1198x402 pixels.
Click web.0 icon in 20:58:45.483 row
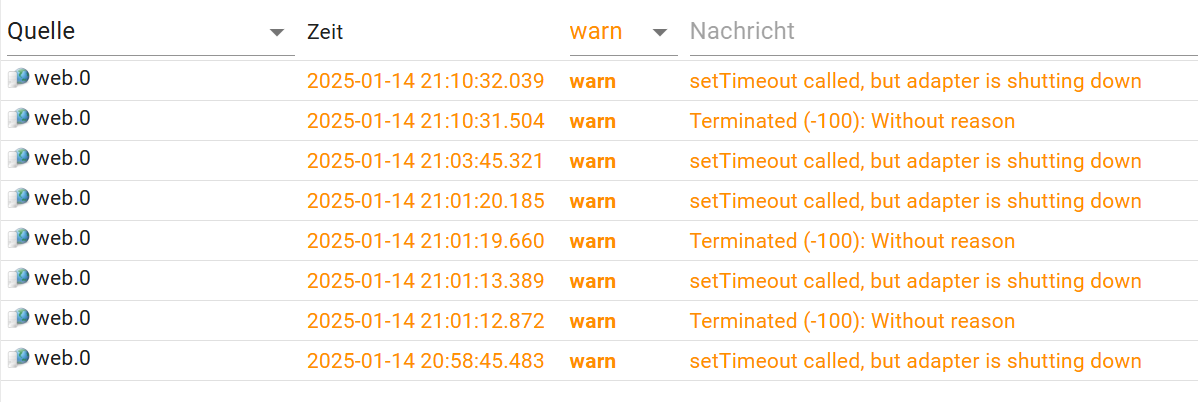click(18, 359)
